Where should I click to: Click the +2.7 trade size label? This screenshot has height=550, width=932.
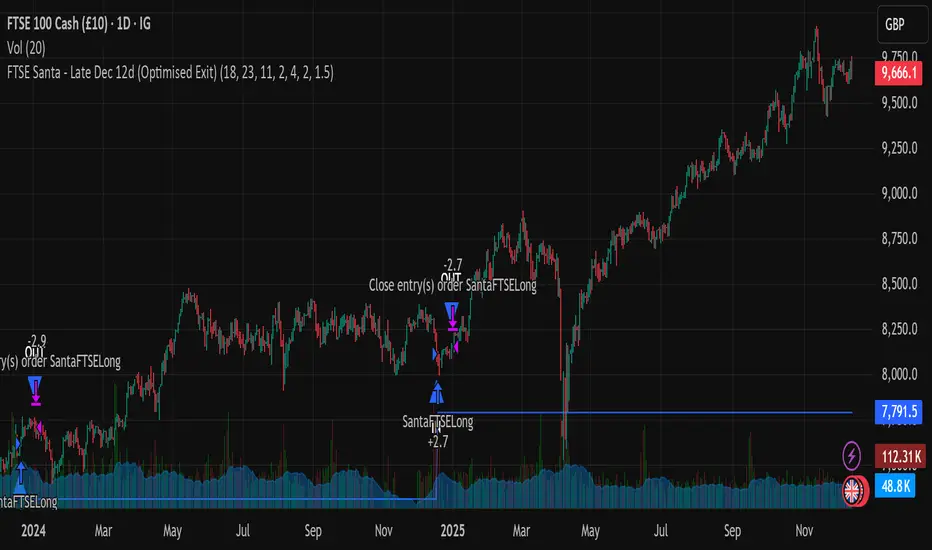tap(438, 442)
